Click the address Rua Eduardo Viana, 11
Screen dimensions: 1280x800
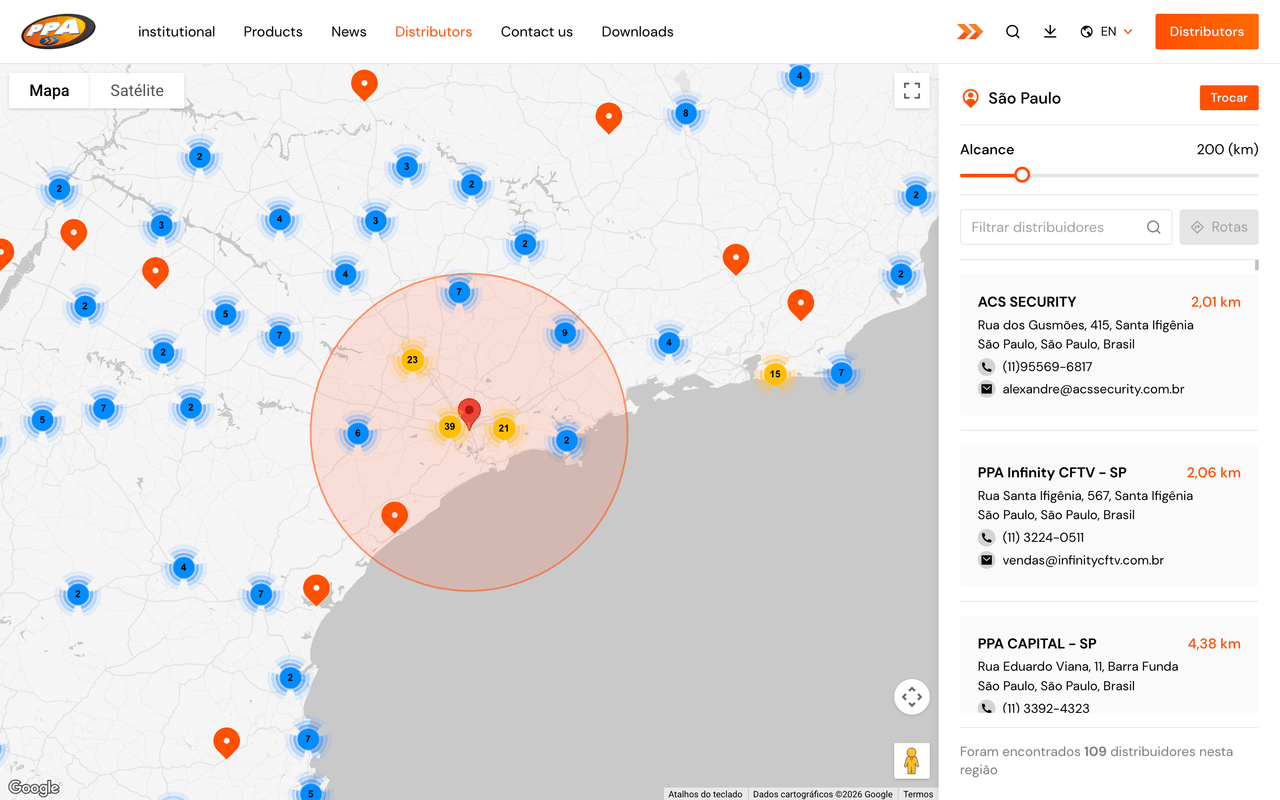tap(1078, 666)
